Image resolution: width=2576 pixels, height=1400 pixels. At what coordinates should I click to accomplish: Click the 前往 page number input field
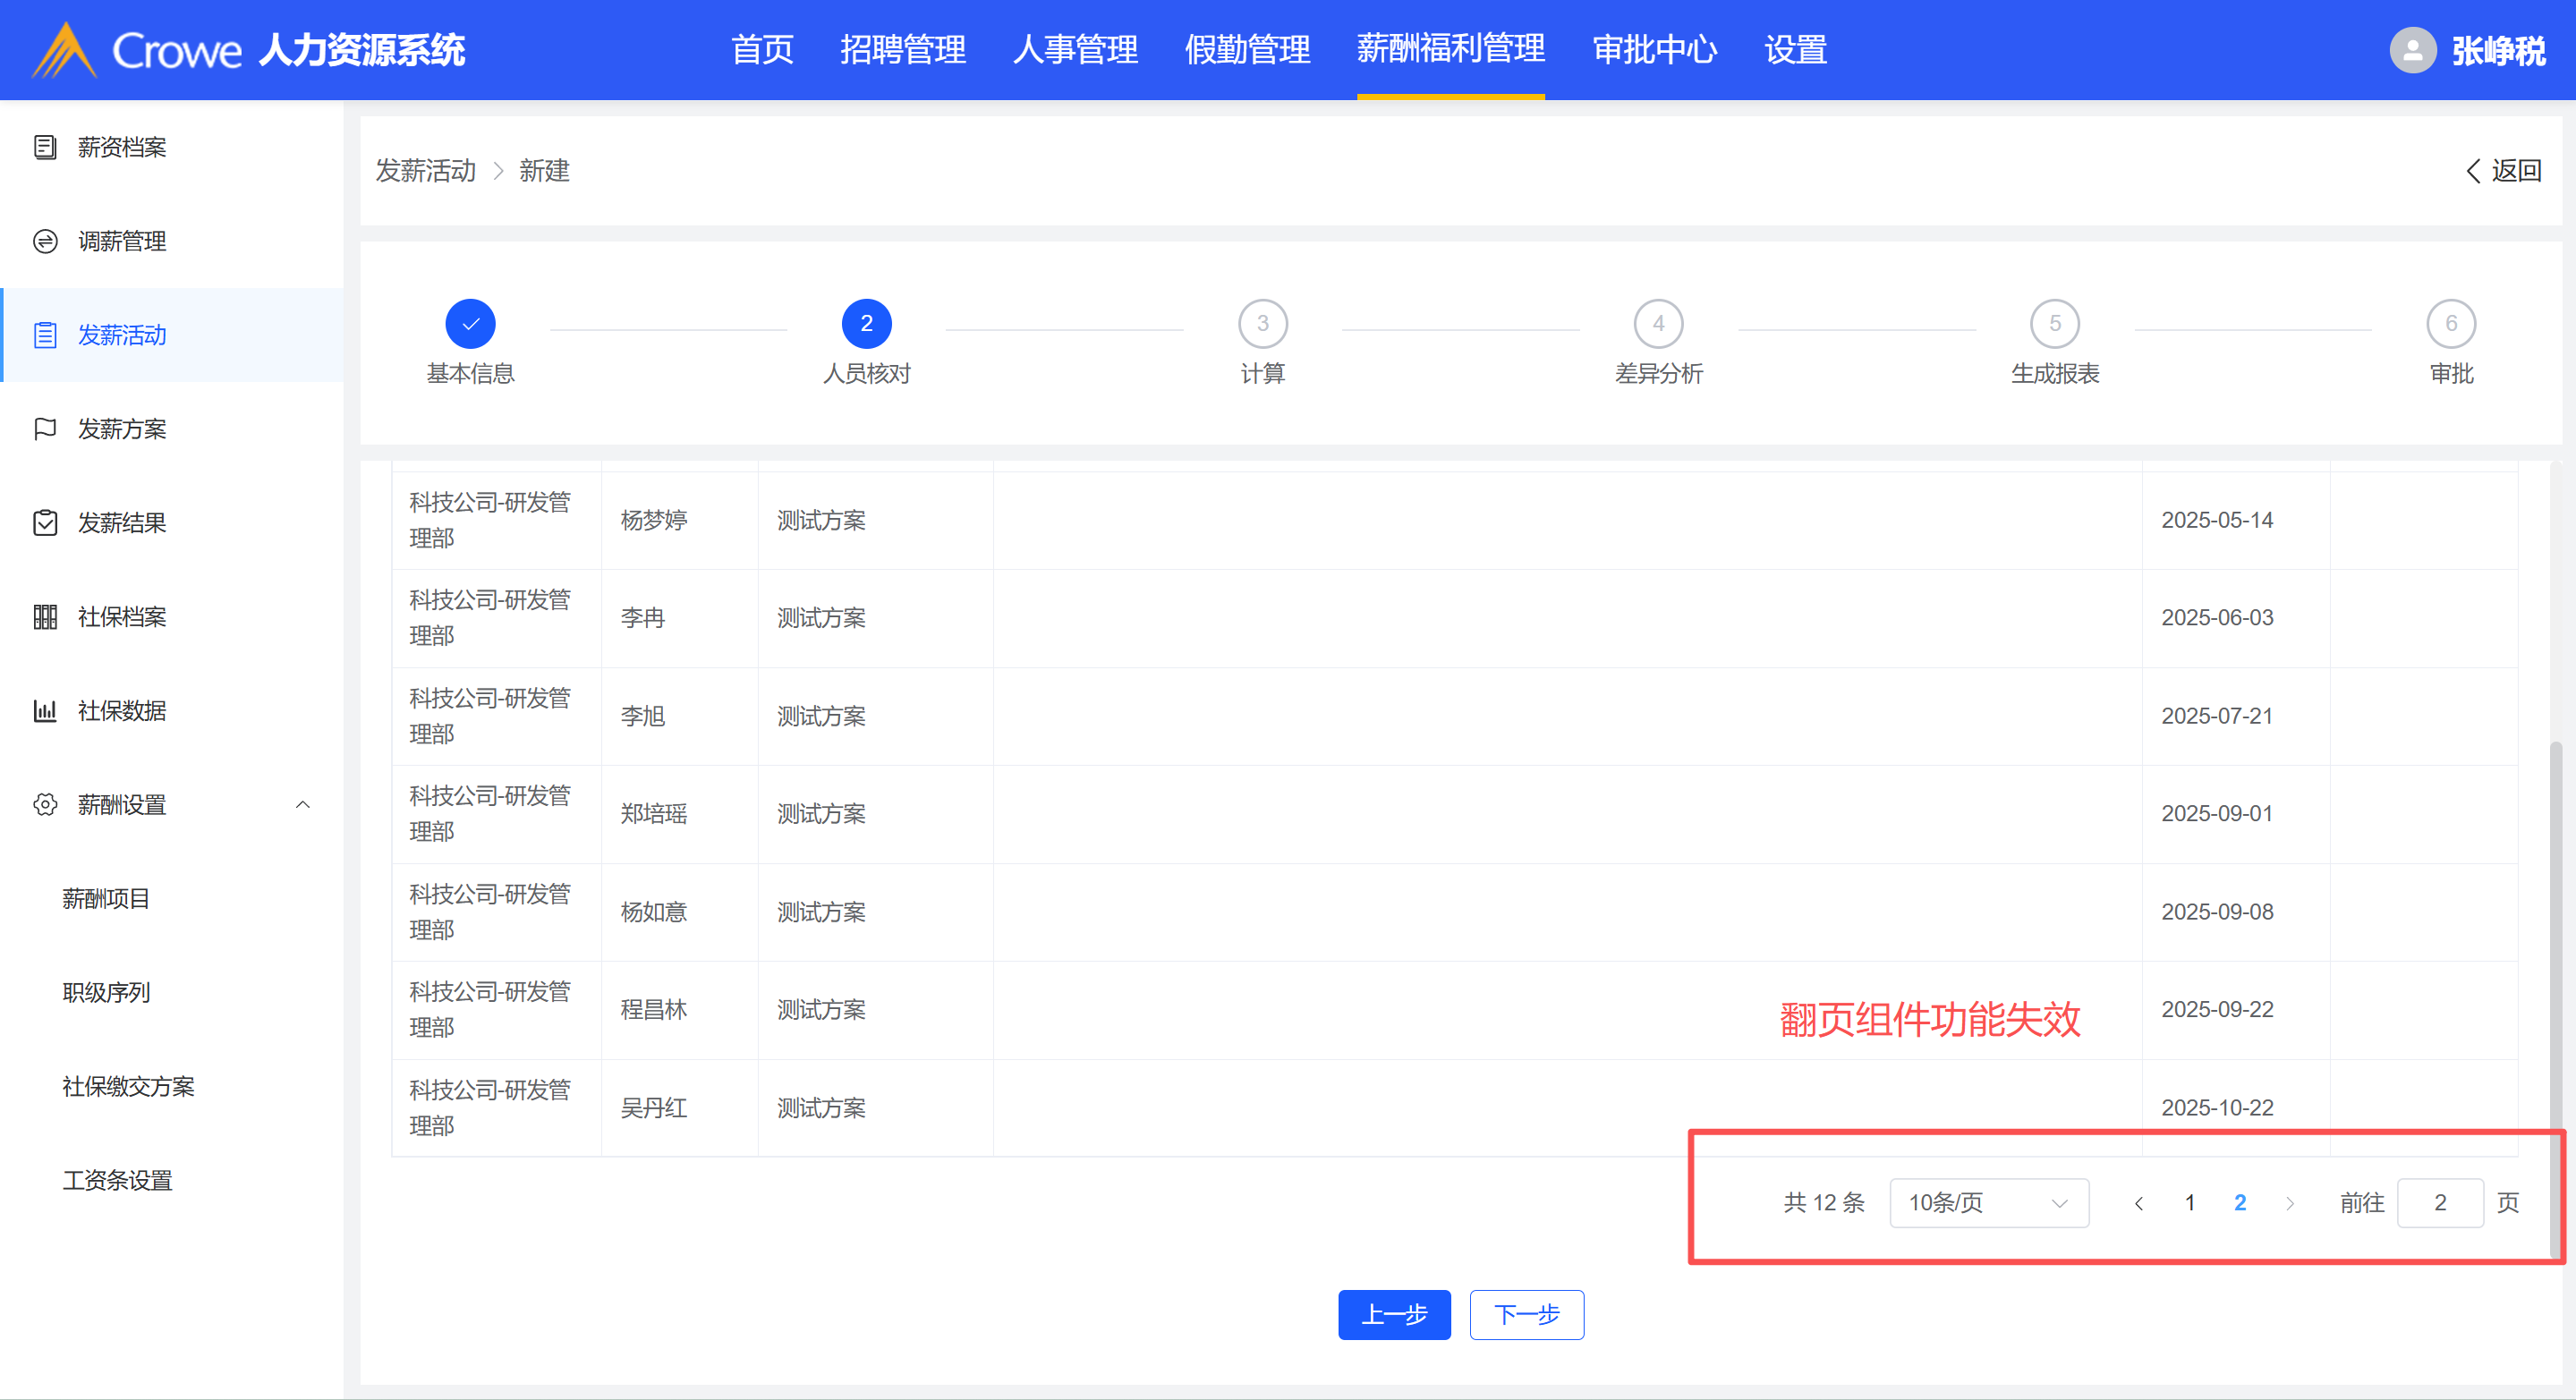point(2439,1203)
